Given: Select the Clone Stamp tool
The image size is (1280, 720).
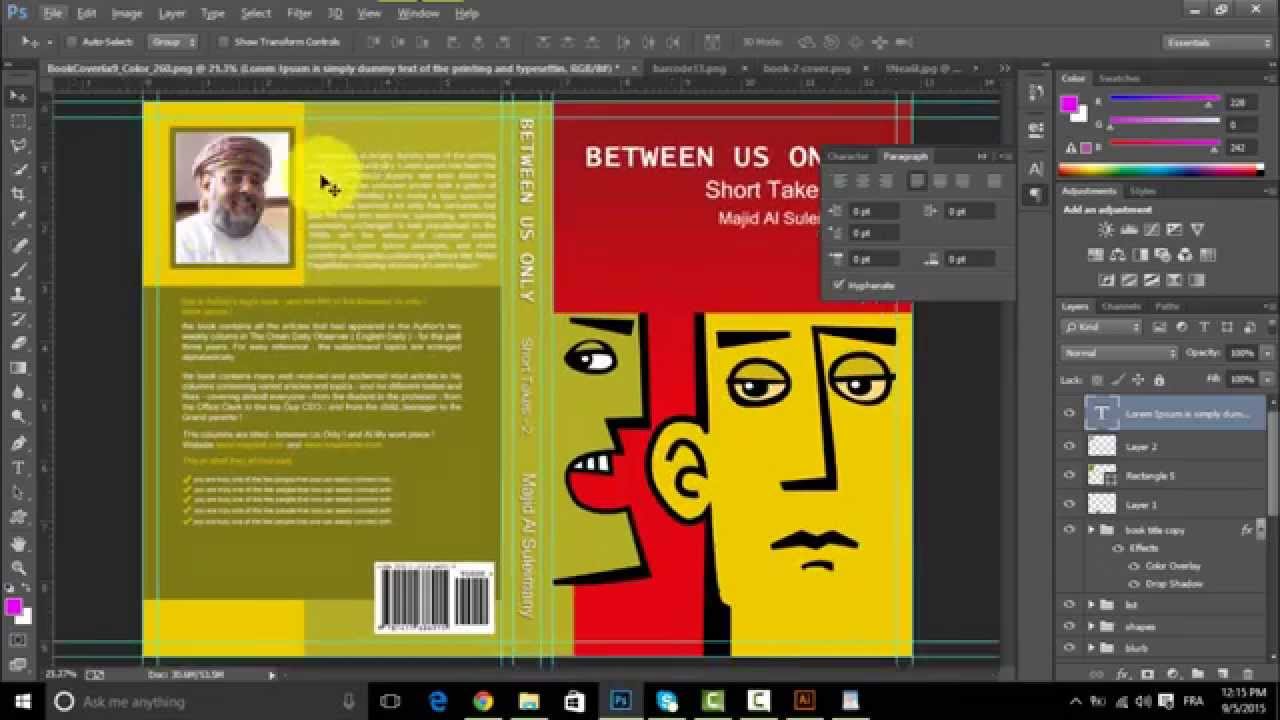Looking at the screenshot, I should tap(18, 295).
